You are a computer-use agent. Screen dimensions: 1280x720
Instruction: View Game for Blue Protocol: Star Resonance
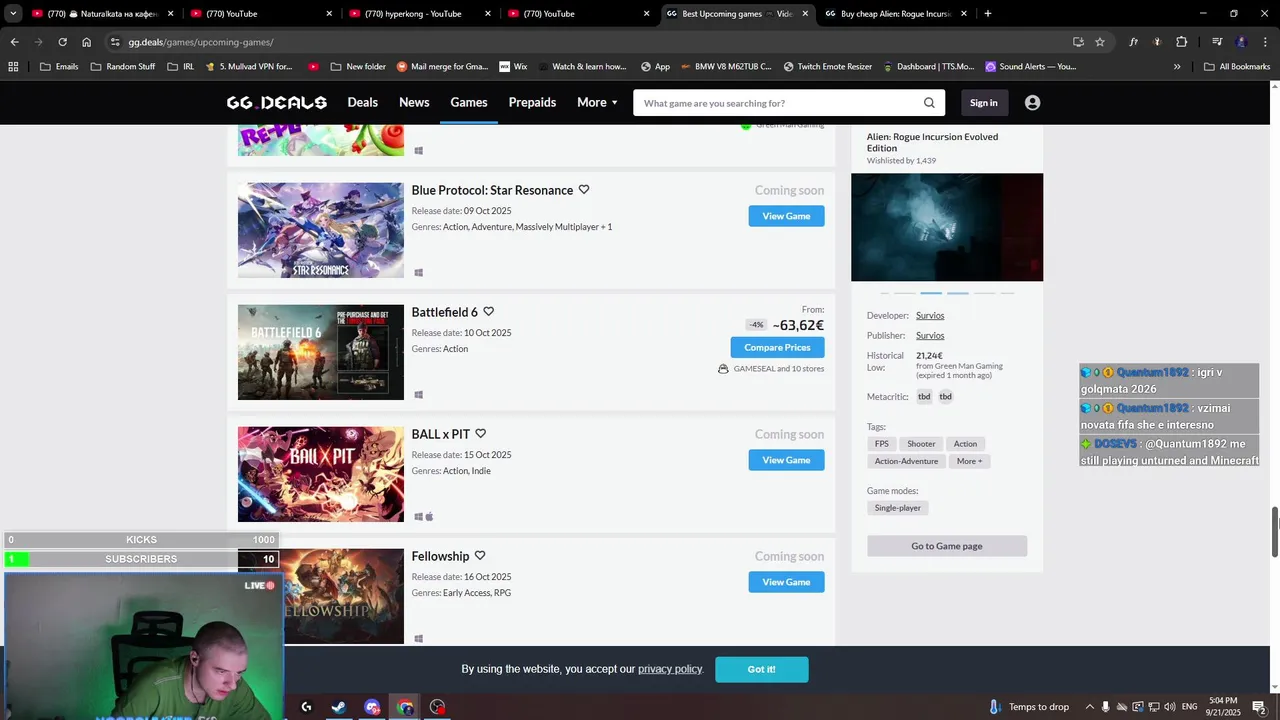point(786,216)
